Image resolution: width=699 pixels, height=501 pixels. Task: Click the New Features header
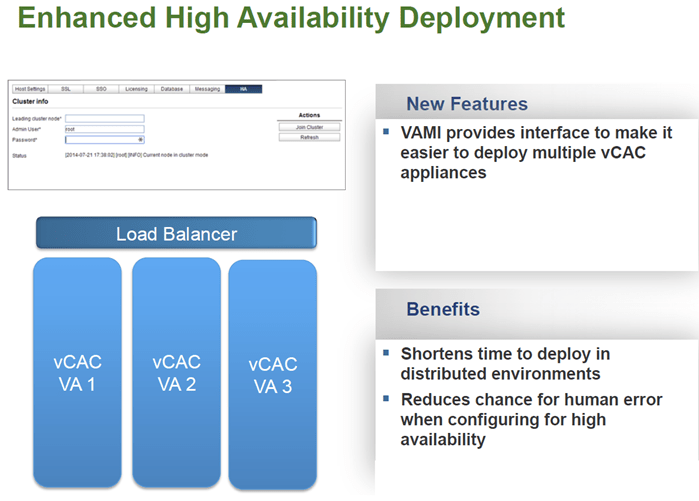coord(466,104)
